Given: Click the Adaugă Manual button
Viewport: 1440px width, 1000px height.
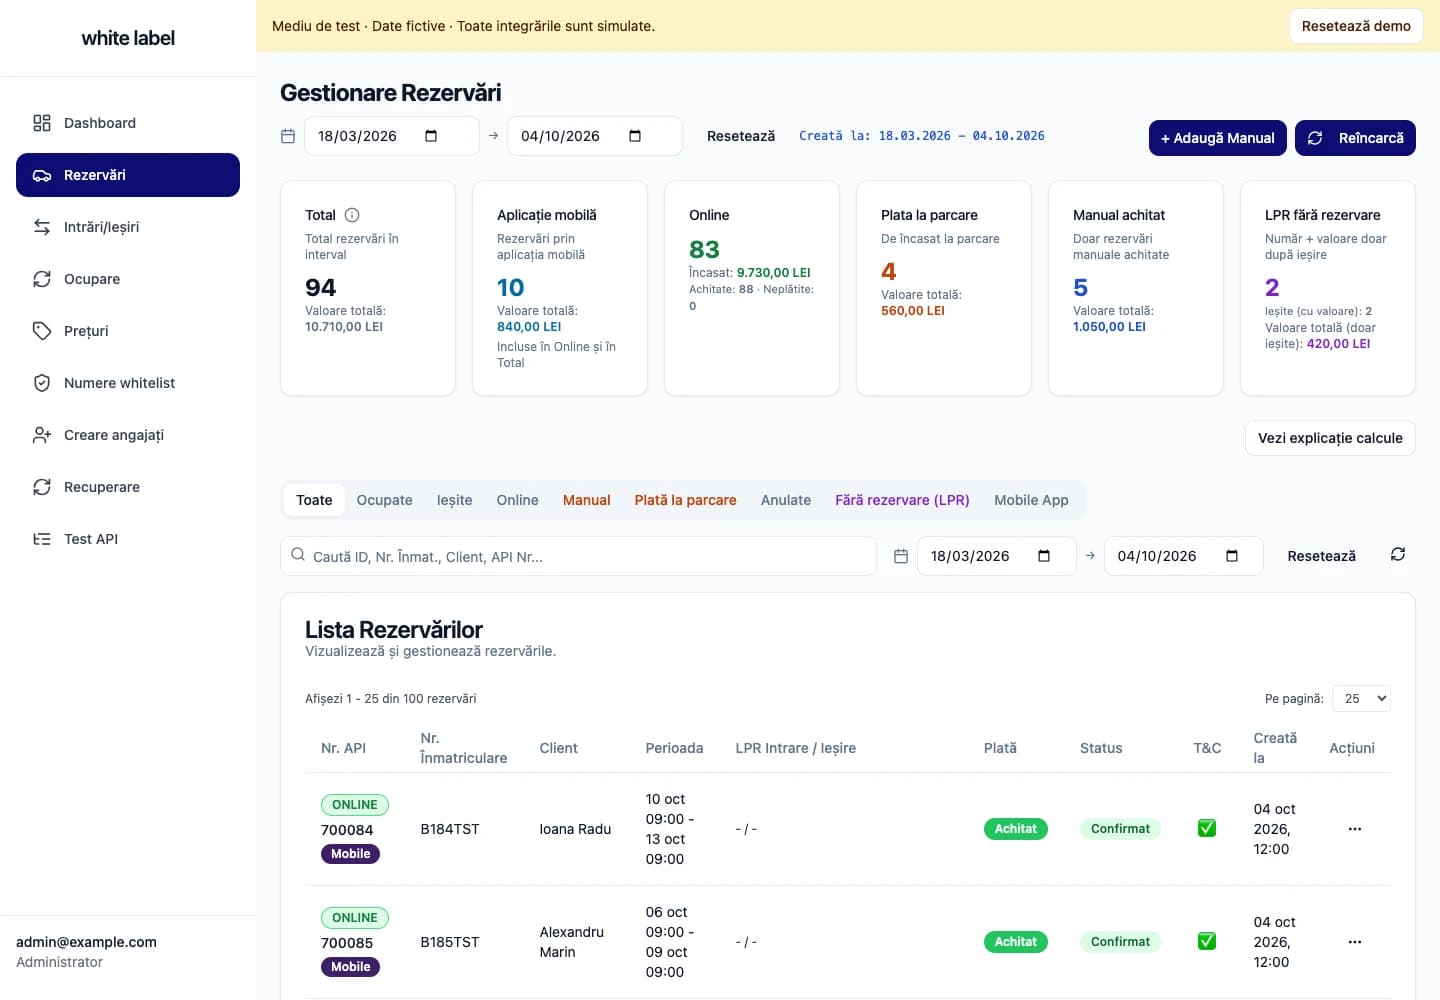Looking at the screenshot, I should pyautogui.click(x=1218, y=138).
